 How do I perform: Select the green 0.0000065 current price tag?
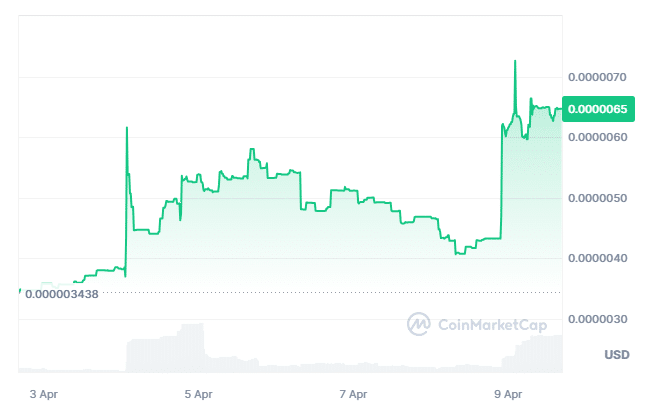point(596,108)
